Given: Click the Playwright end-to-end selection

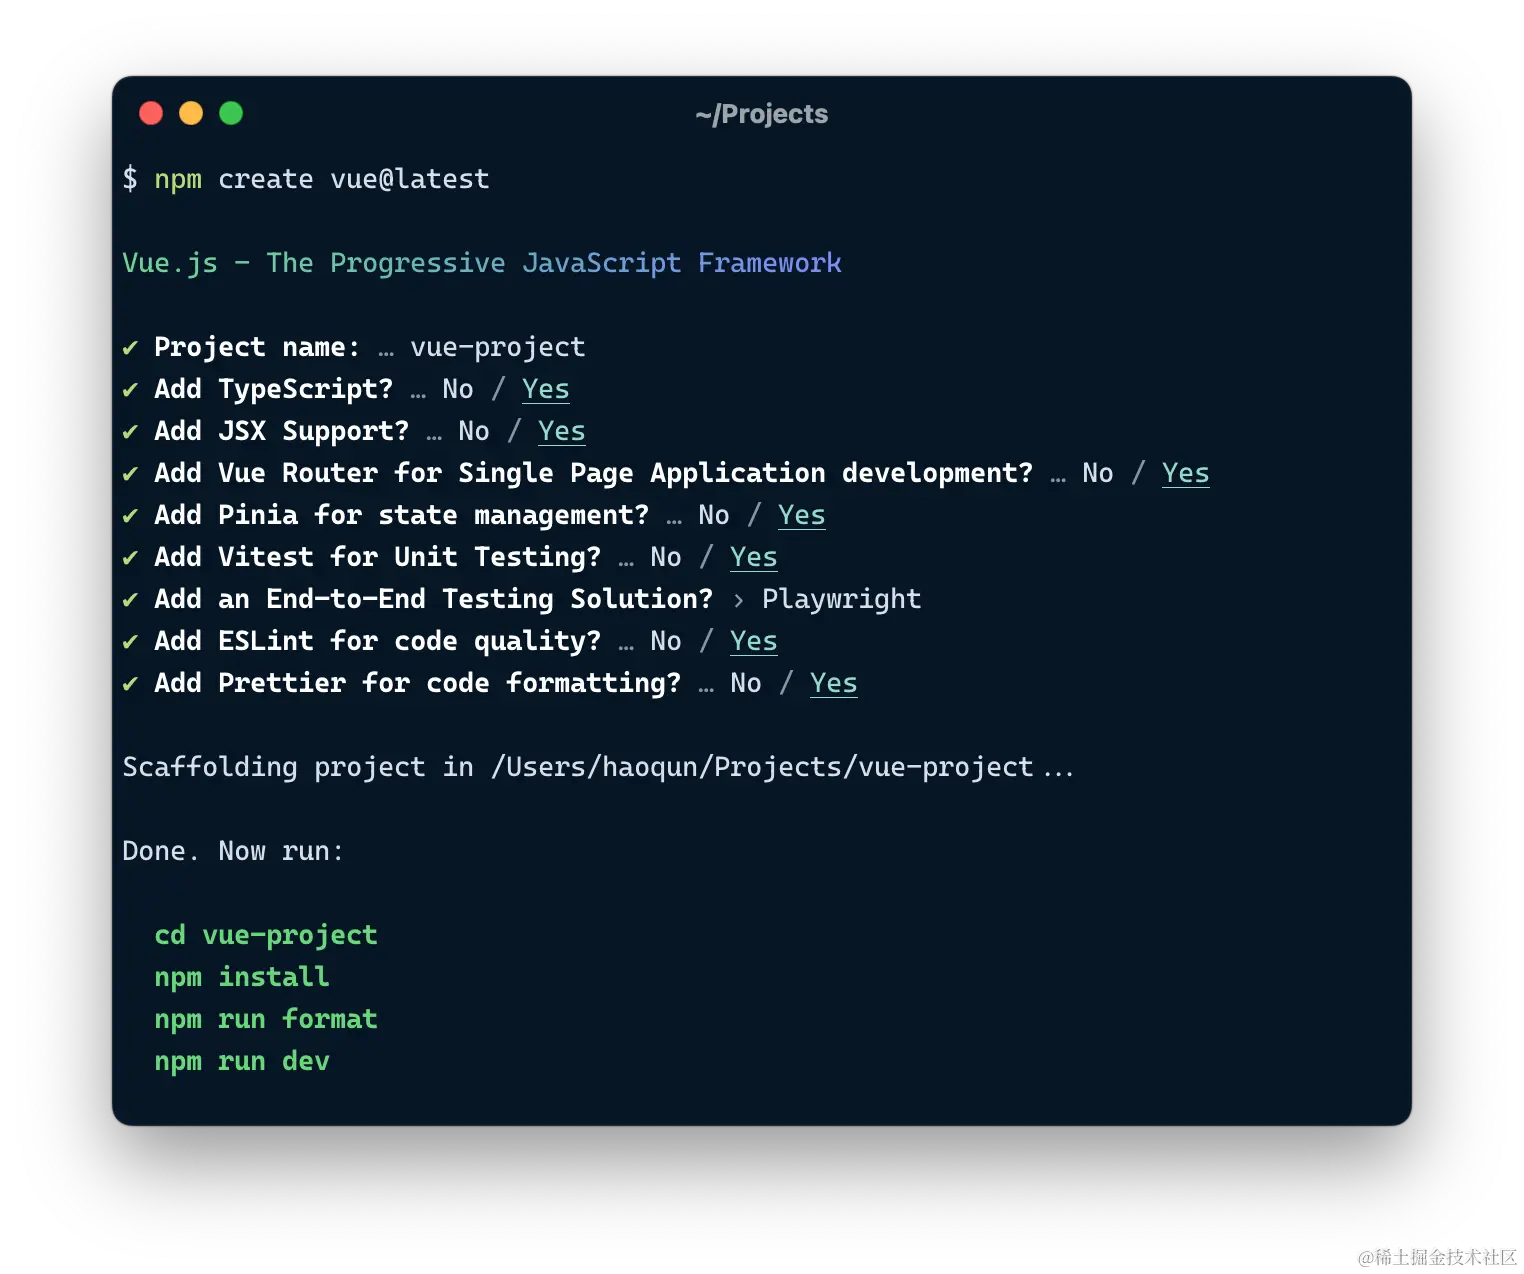Looking at the screenshot, I should tap(842, 599).
